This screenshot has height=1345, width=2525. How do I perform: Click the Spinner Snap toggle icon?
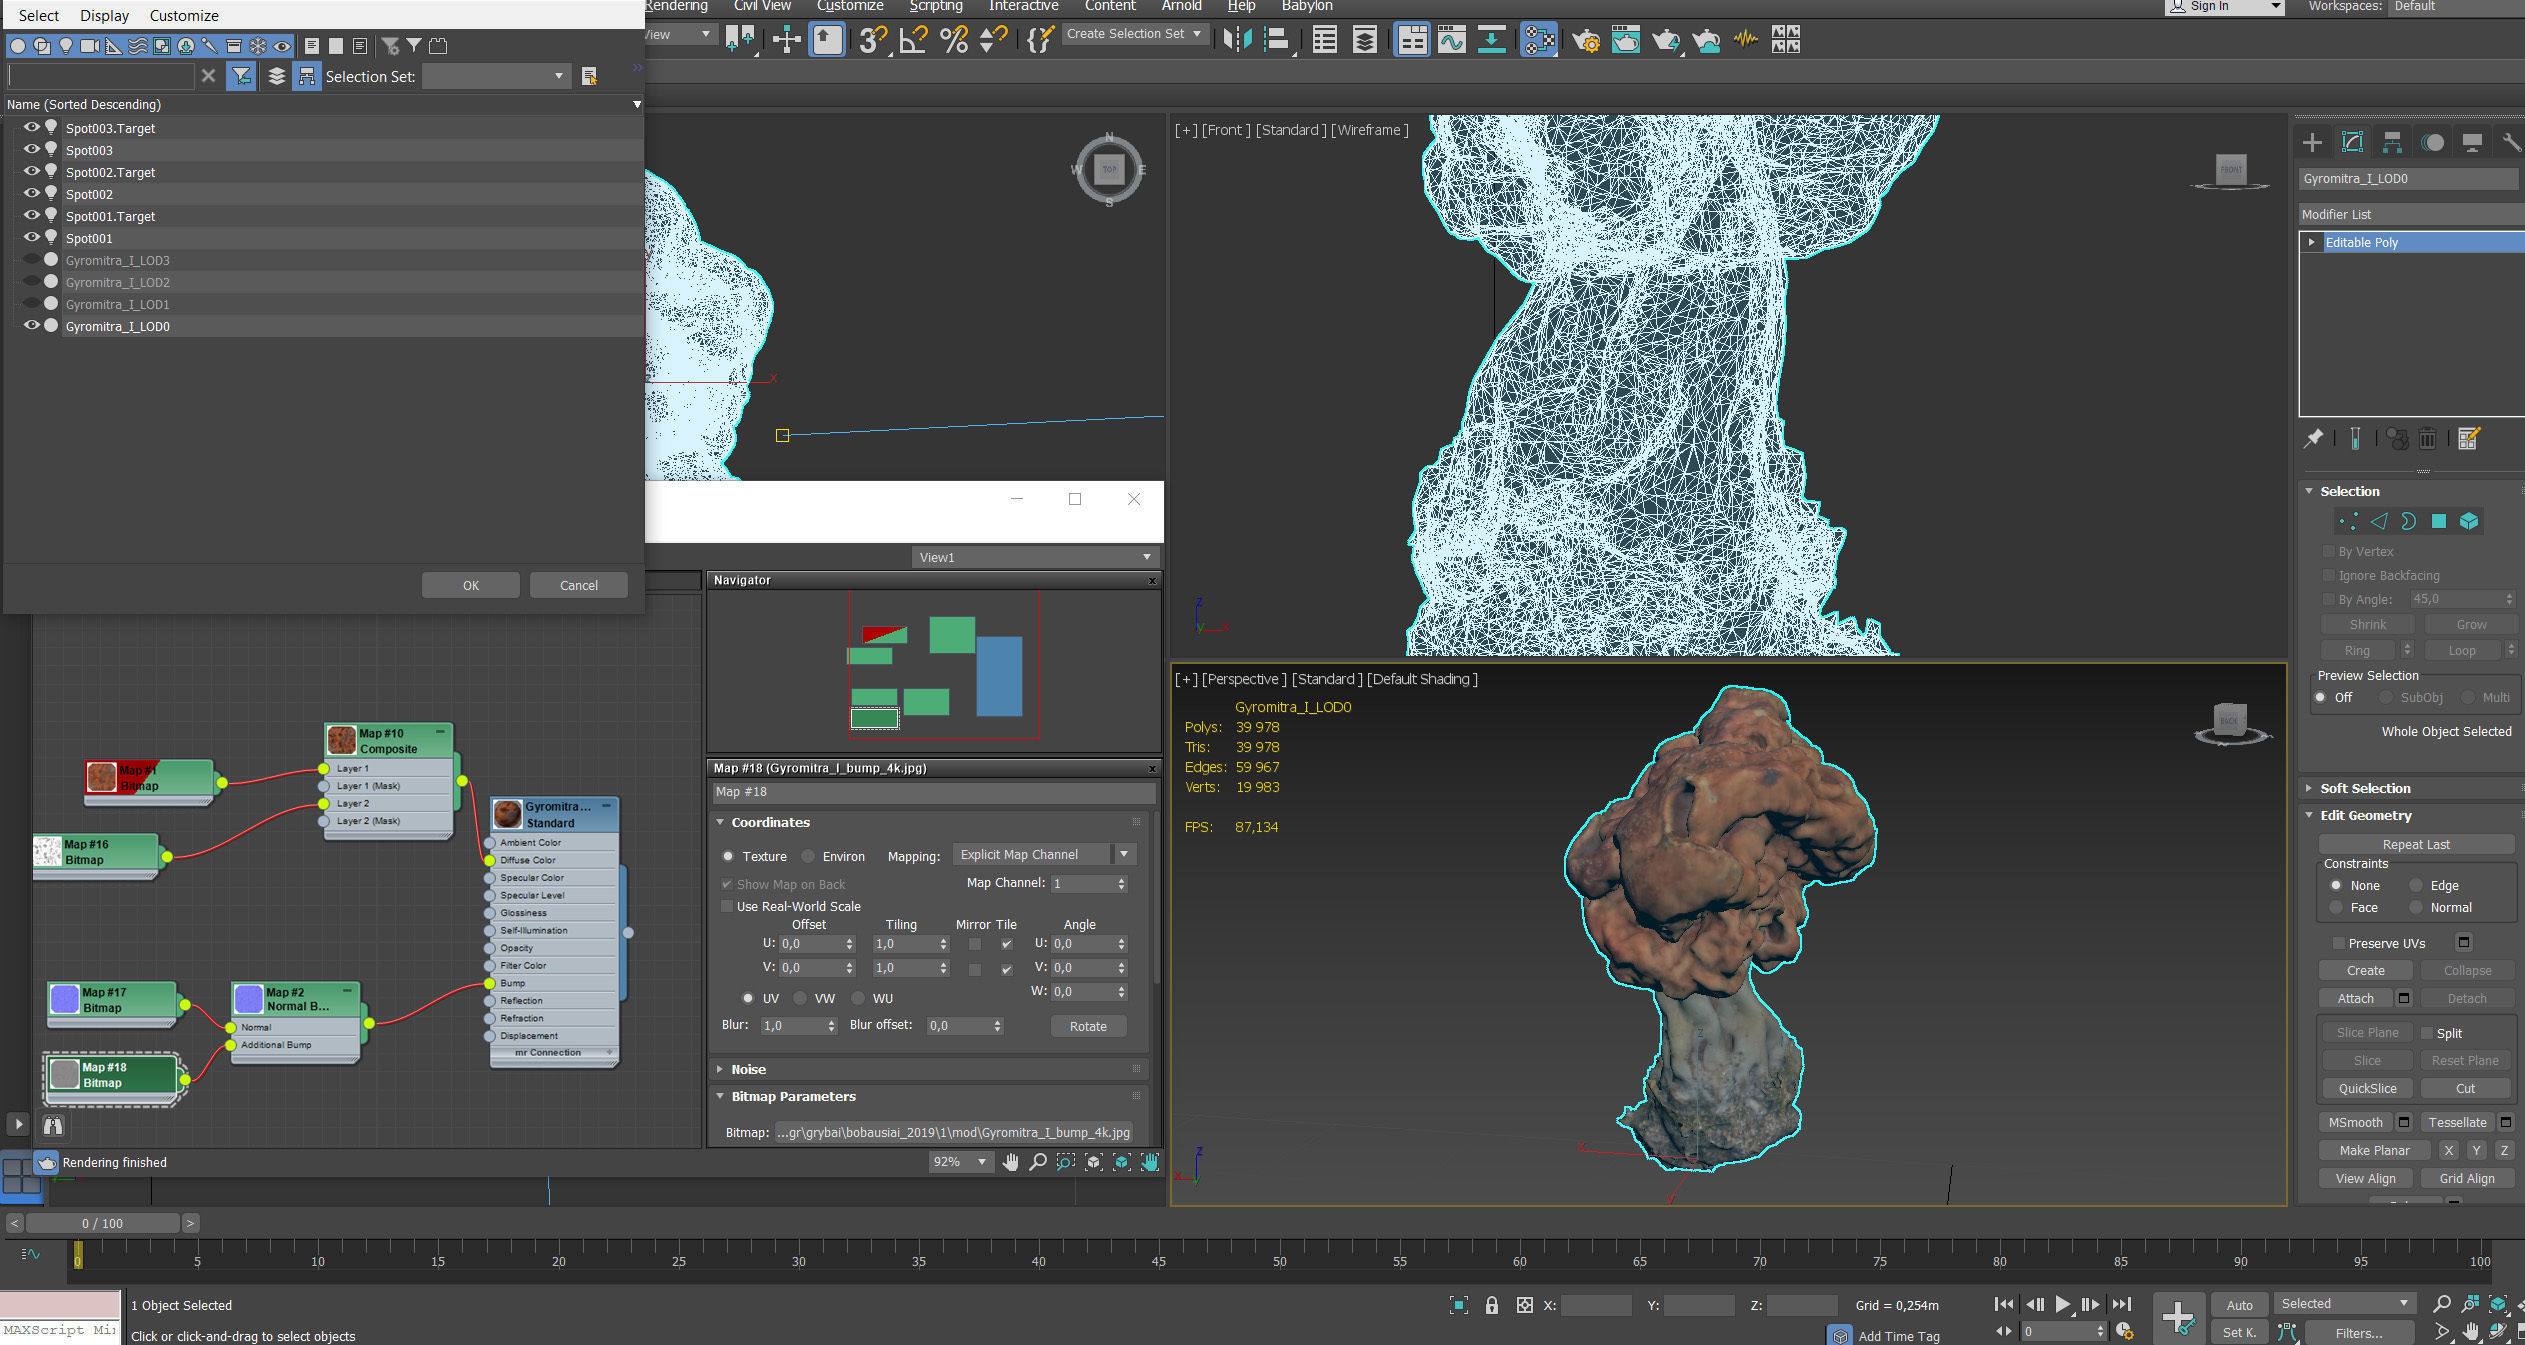pyautogui.click(x=993, y=40)
